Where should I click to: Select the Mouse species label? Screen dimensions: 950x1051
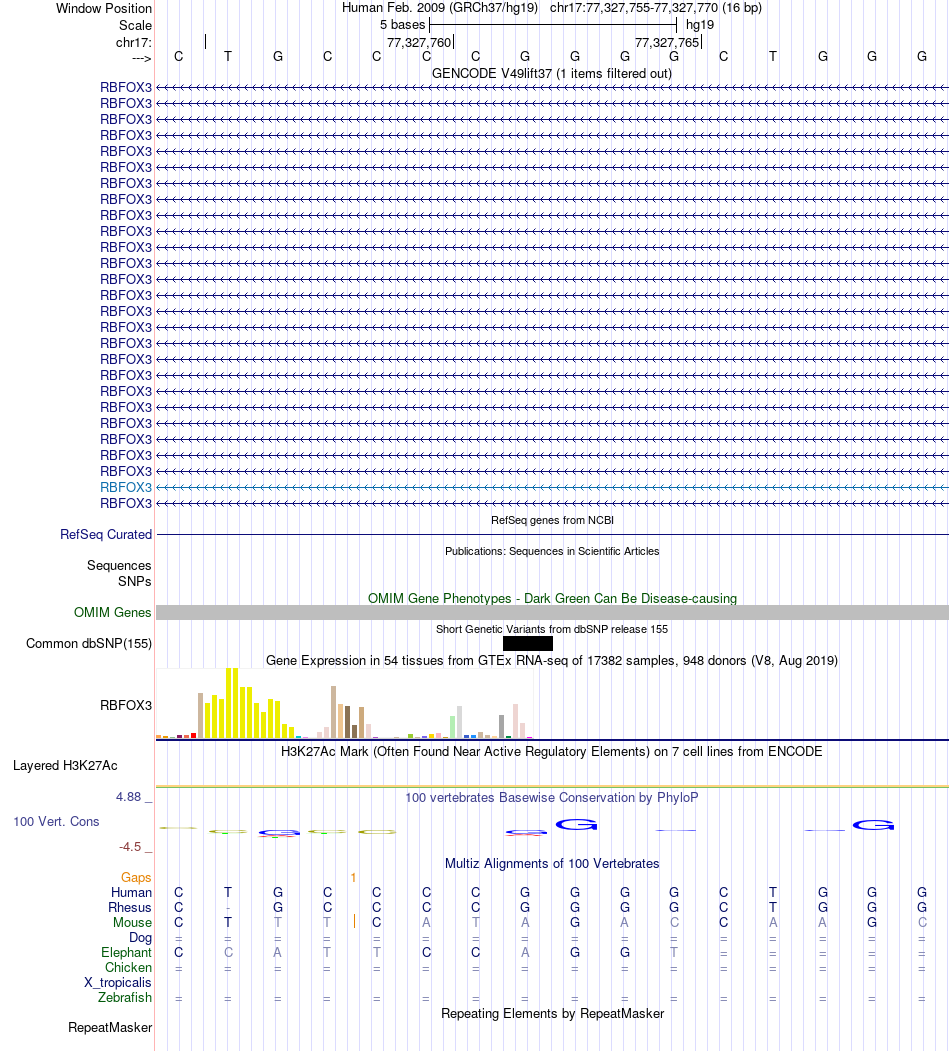click(132, 922)
